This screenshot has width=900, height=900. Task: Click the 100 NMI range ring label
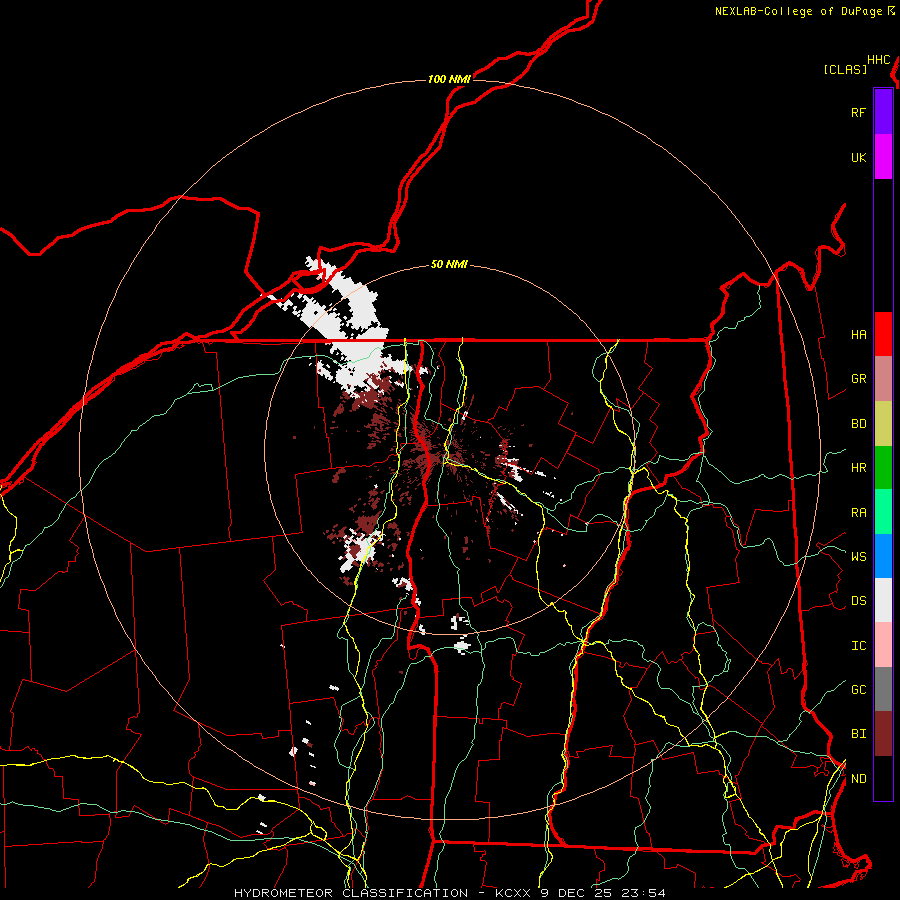(x=449, y=79)
